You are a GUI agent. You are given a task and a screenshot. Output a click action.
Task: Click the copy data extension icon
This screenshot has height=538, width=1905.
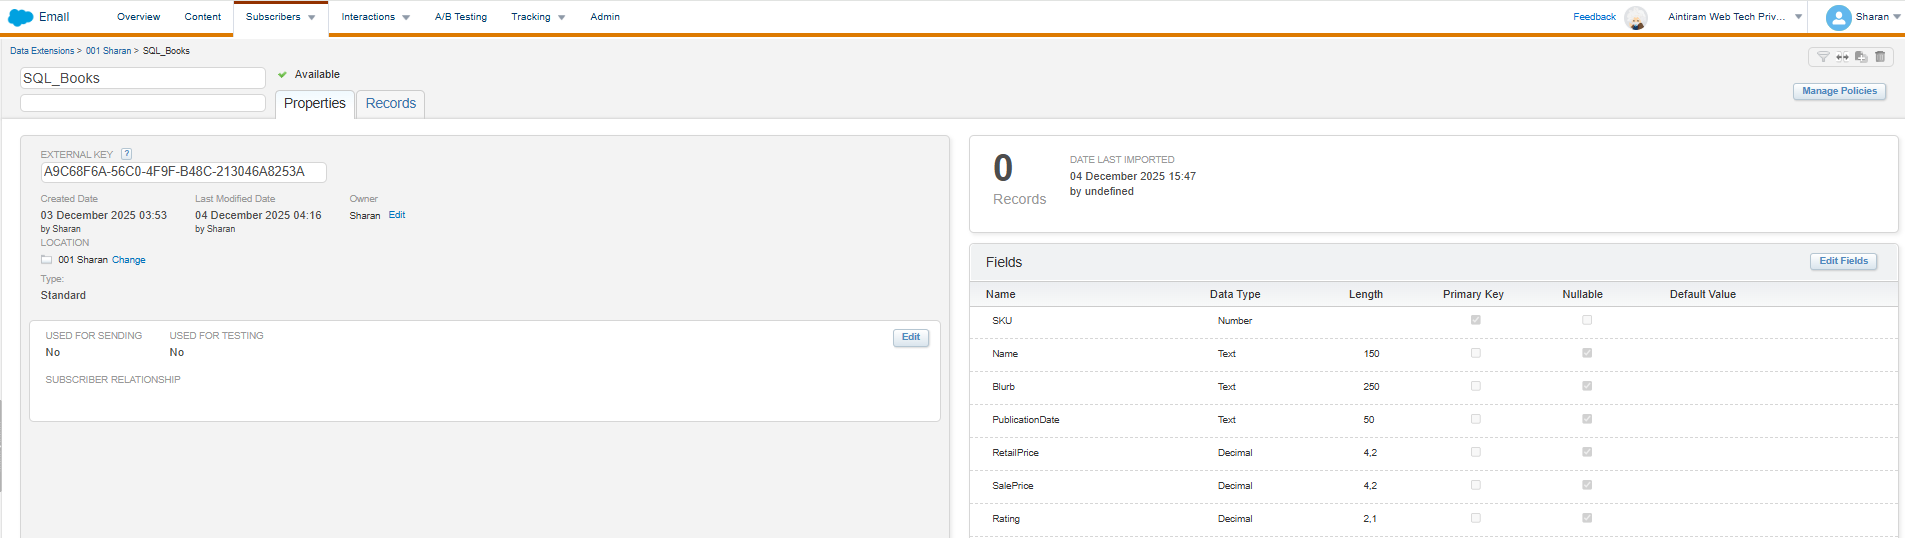(1861, 57)
